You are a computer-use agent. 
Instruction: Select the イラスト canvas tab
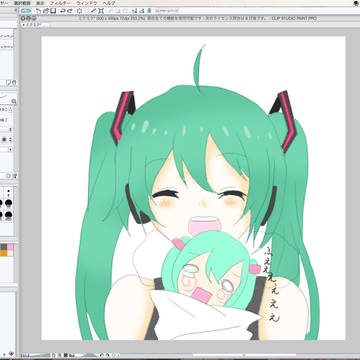pos(34,25)
